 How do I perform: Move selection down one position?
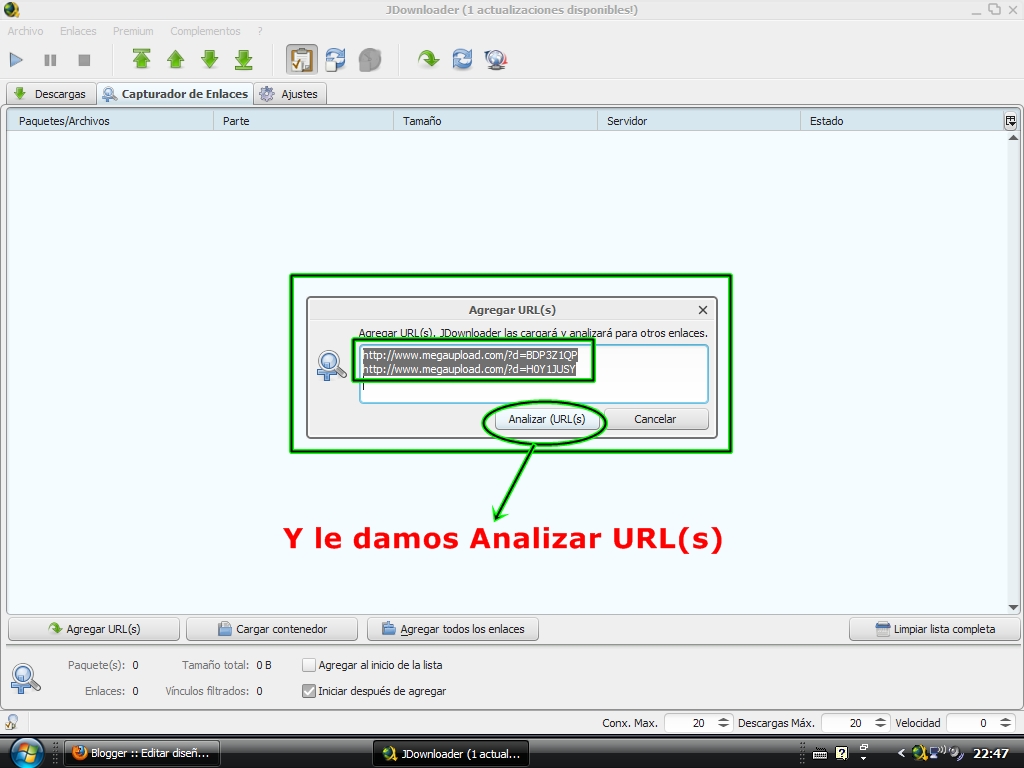click(x=210, y=59)
